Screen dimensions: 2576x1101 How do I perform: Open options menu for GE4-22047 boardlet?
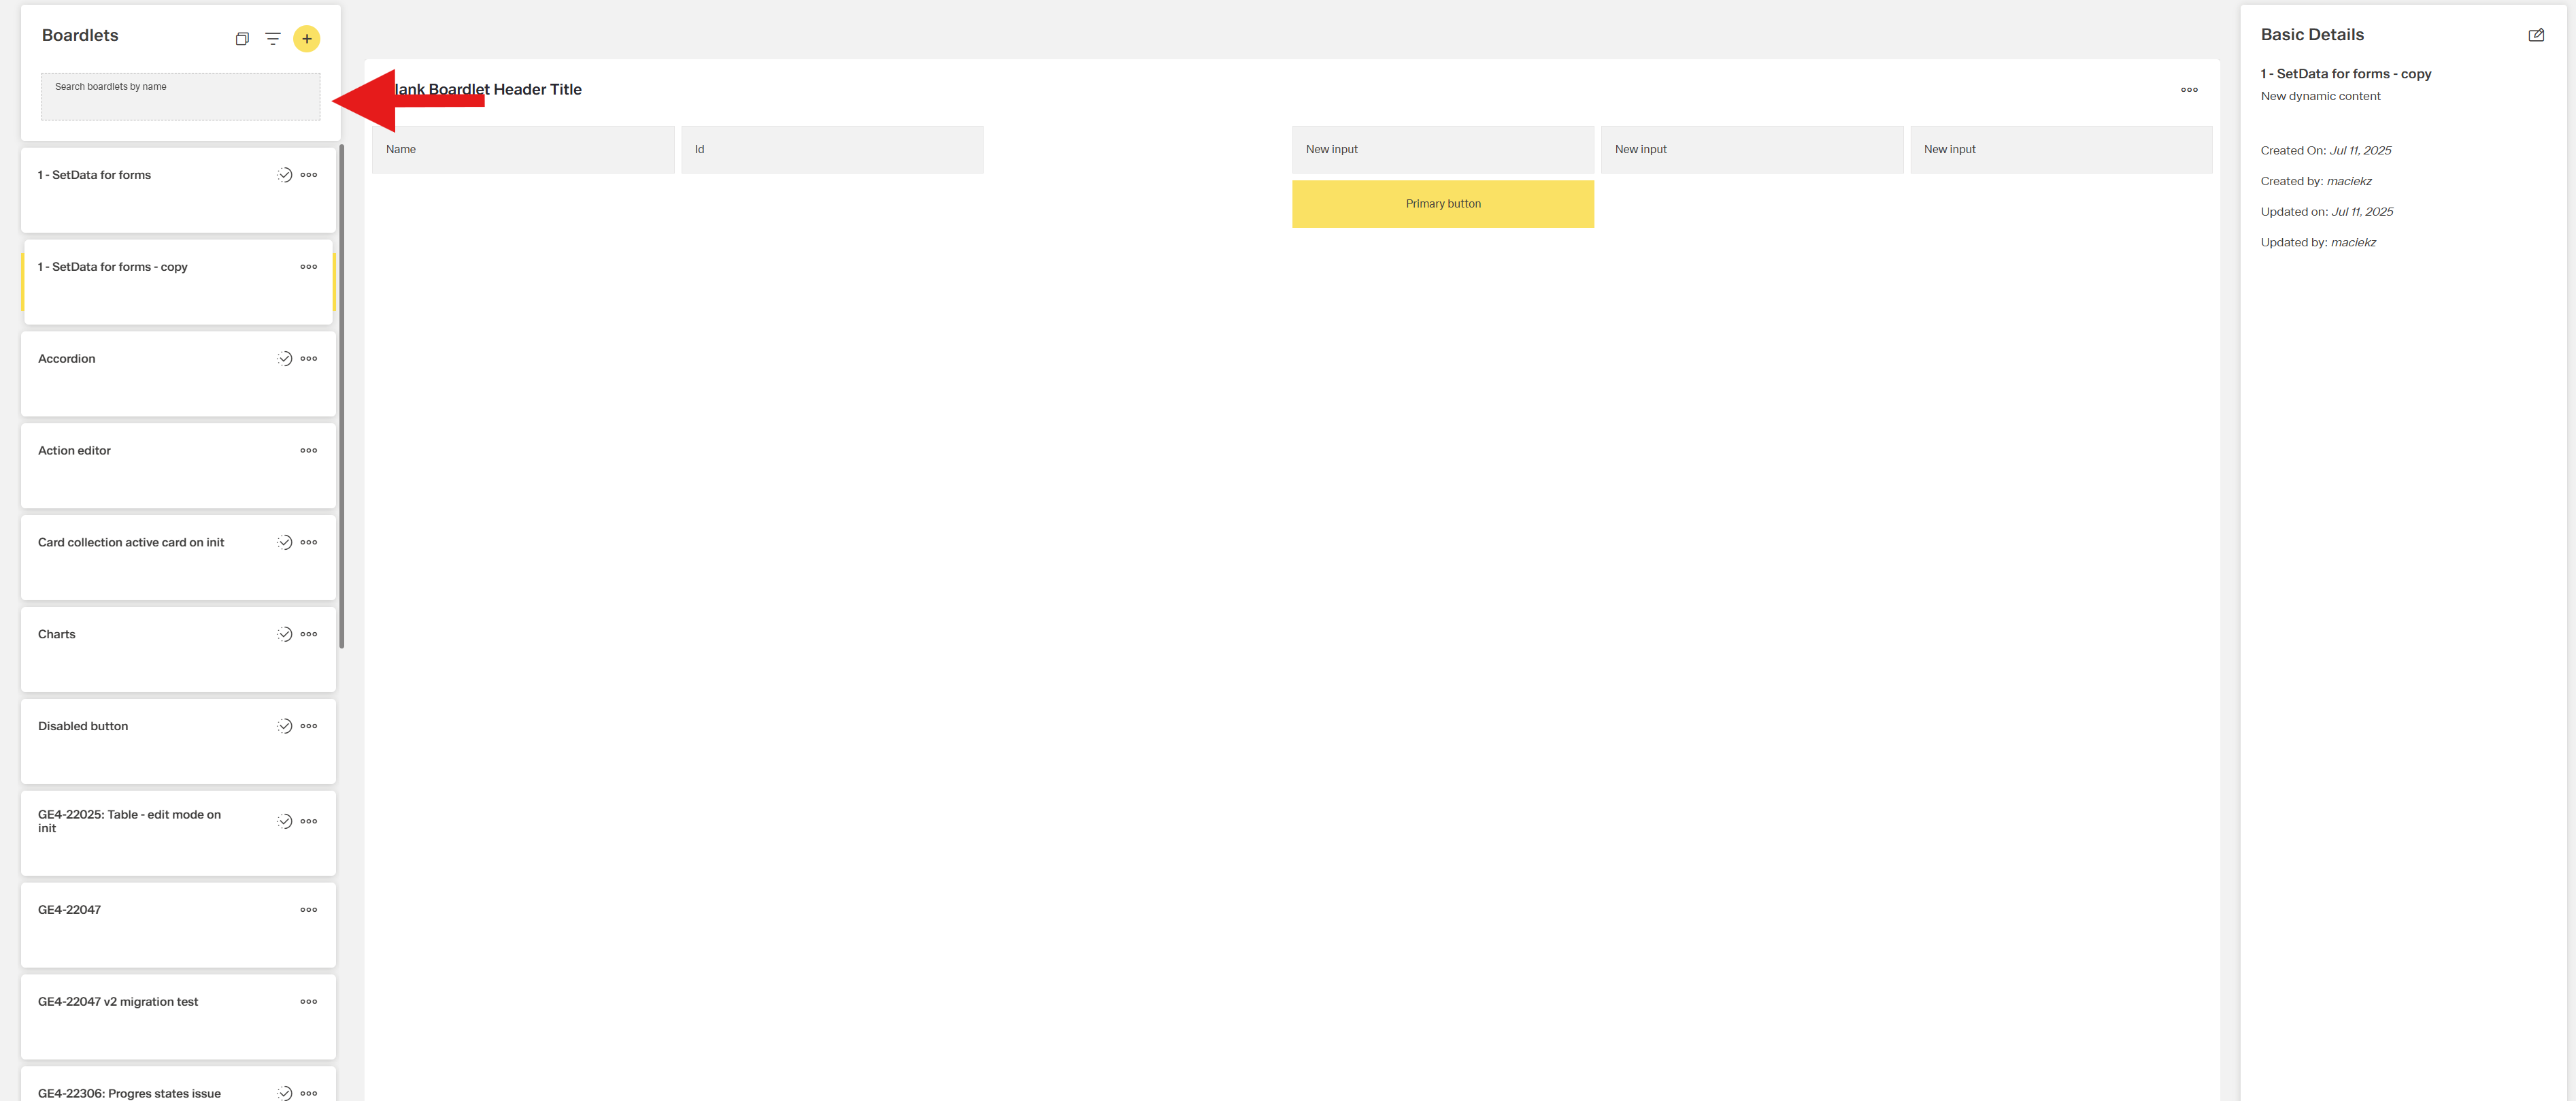[x=308, y=909]
